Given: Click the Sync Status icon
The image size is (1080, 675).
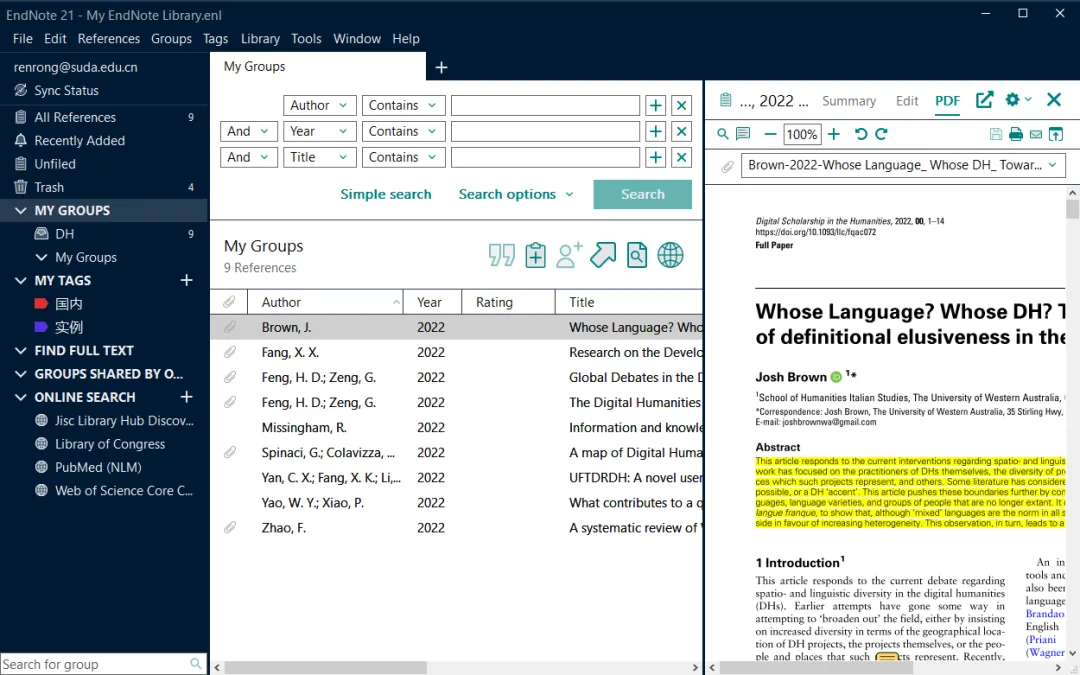Looking at the screenshot, I should (x=21, y=90).
